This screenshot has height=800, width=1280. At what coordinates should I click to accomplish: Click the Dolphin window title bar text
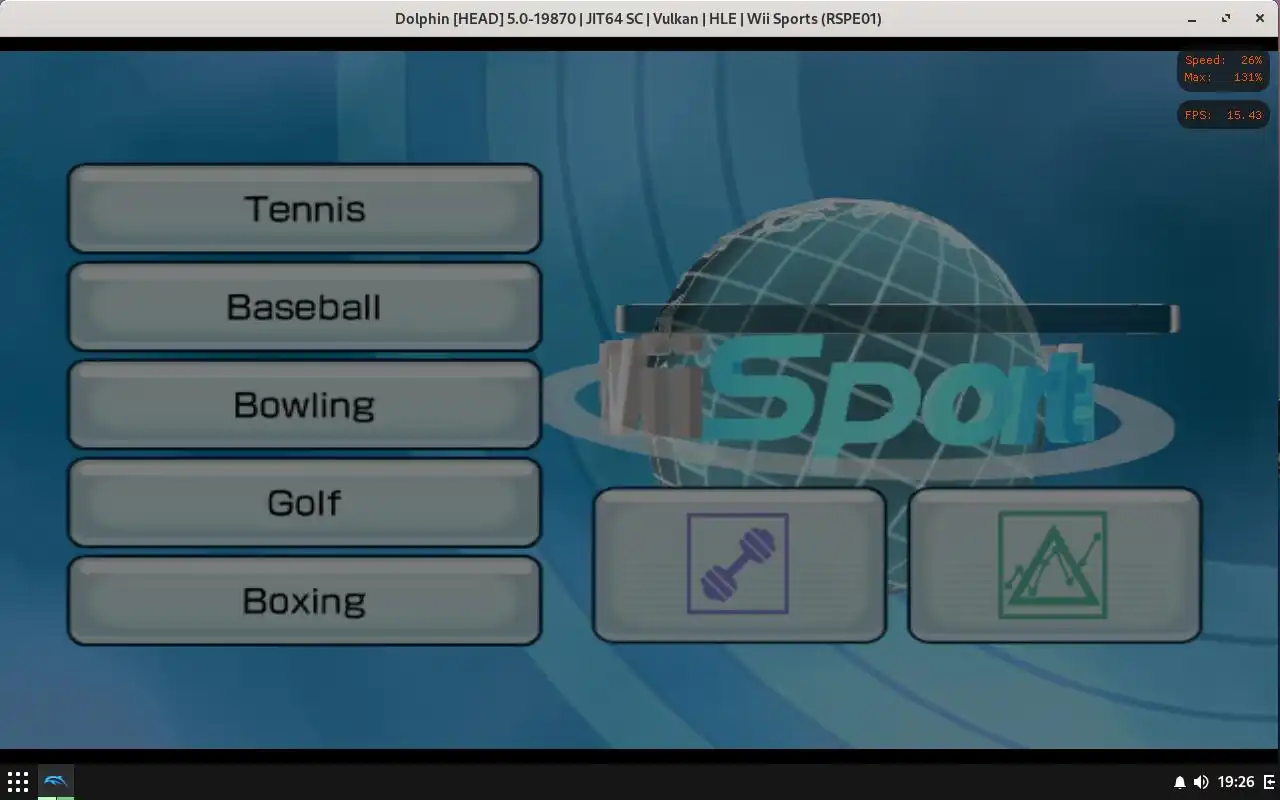638,19
